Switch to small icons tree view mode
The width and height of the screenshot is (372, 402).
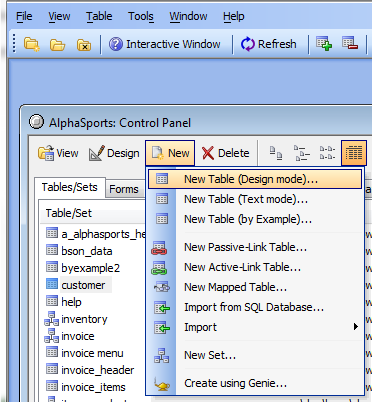[302, 153]
